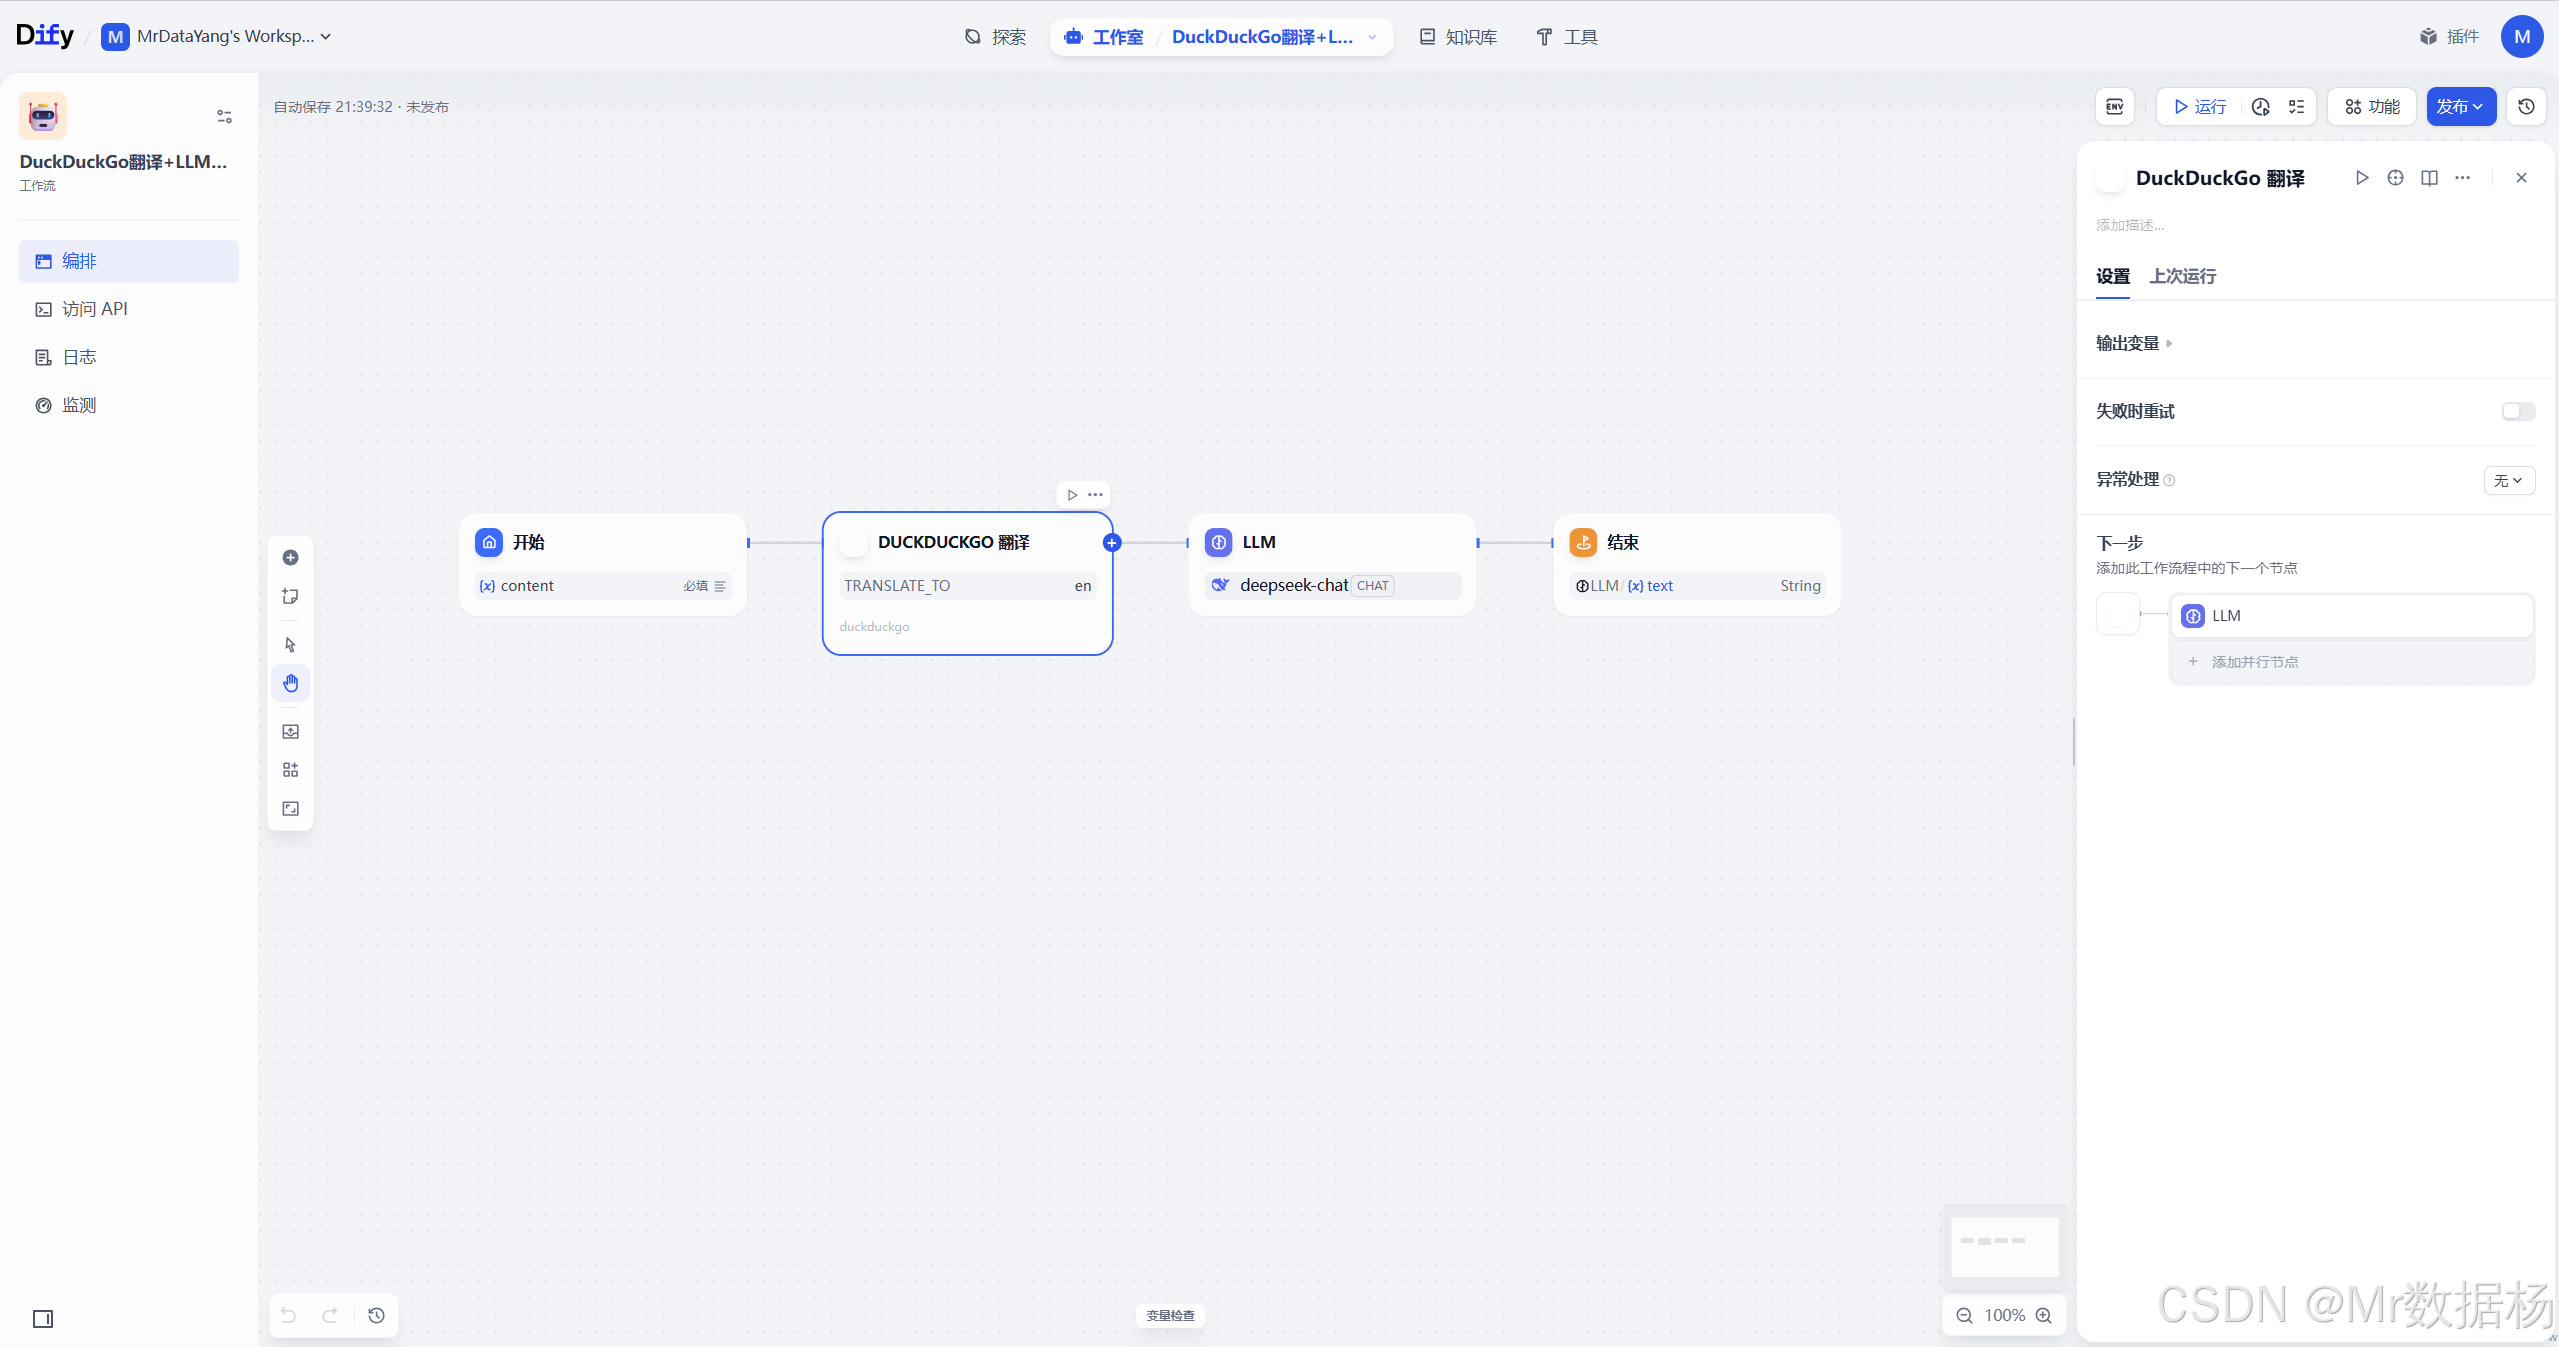Open the 发布 publish dropdown

click(2460, 107)
